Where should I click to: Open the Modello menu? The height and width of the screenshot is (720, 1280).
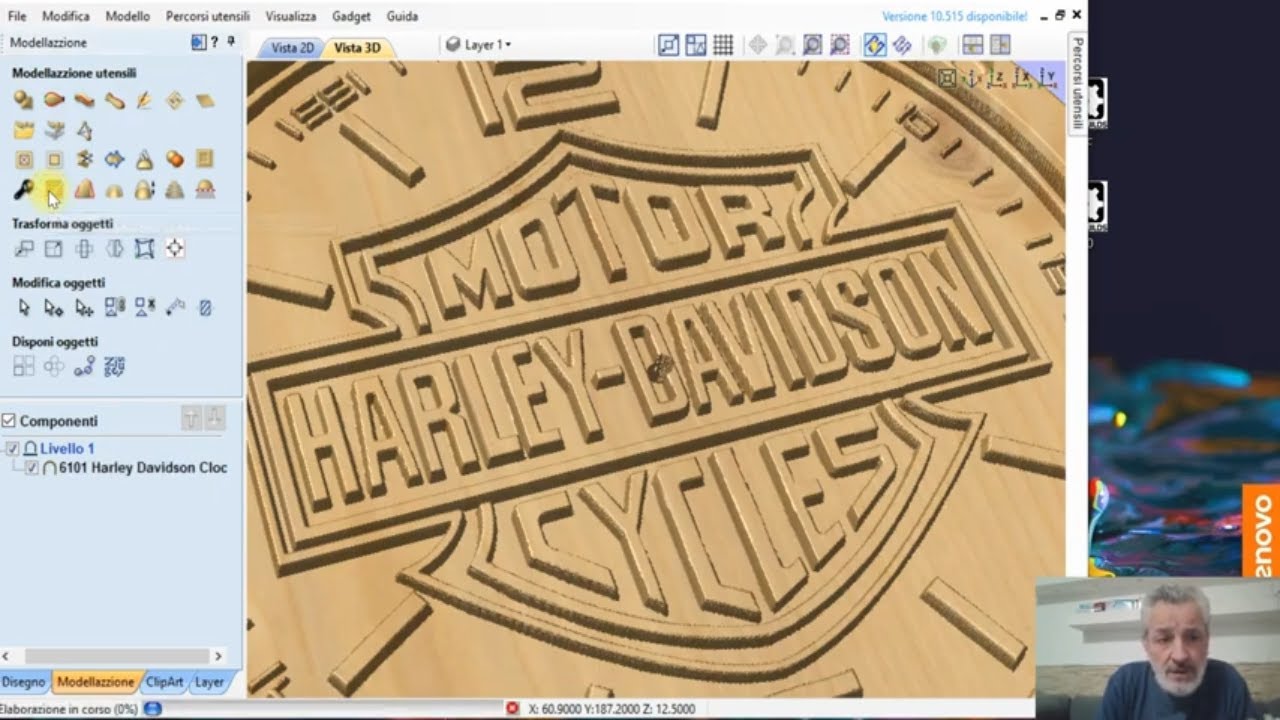pos(128,16)
